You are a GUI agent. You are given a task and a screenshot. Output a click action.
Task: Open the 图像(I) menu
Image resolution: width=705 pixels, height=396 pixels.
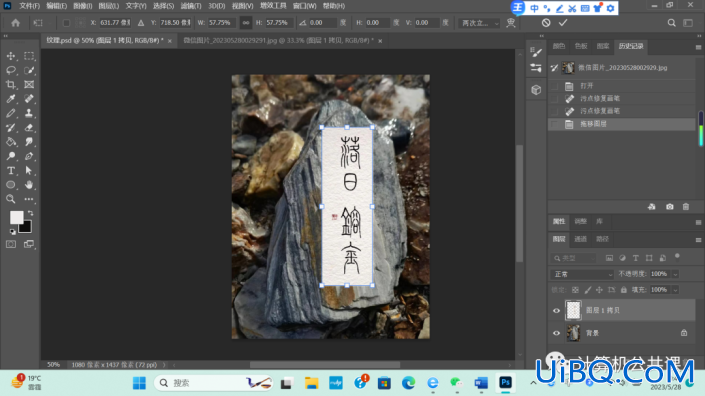click(x=82, y=6)
